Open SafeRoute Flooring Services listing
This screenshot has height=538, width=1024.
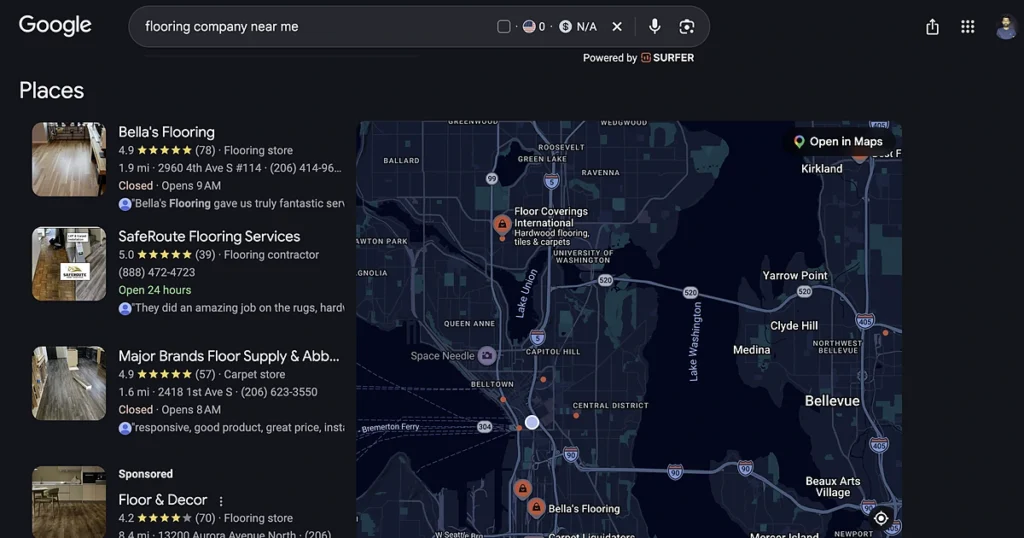[x=209, y=236]
